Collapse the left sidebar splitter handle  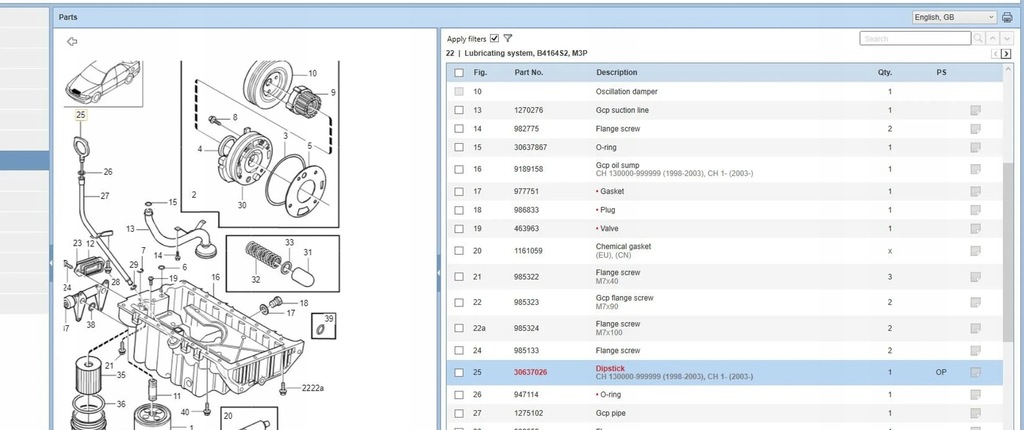(x=51, y=262)
